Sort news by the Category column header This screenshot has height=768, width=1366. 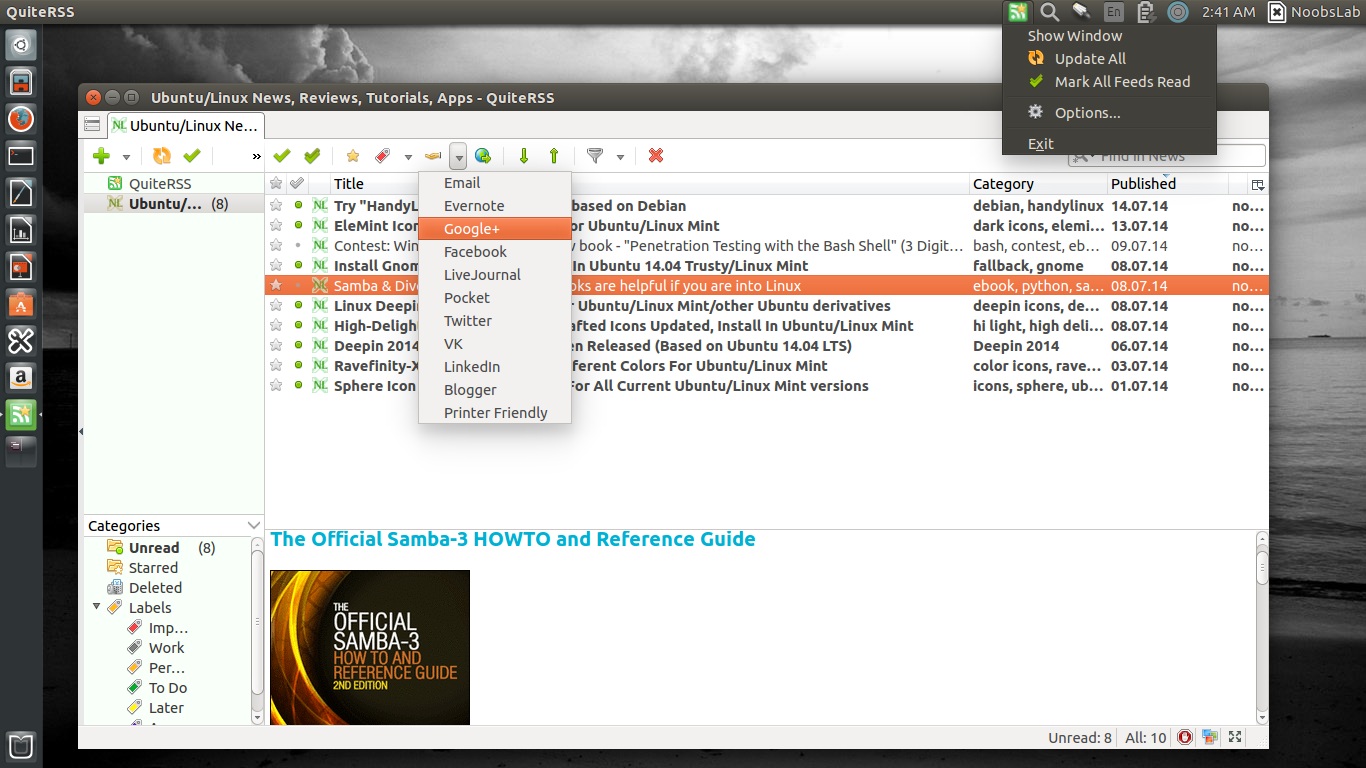(1039, 184)
